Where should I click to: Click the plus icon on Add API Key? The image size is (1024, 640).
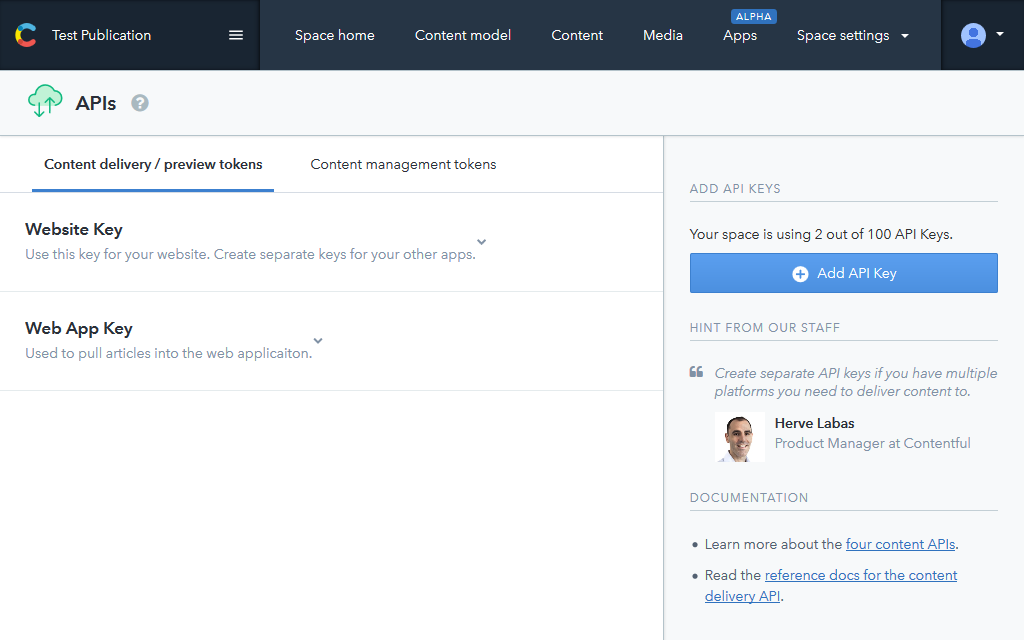pyautogui.click(x=800, y=274)
